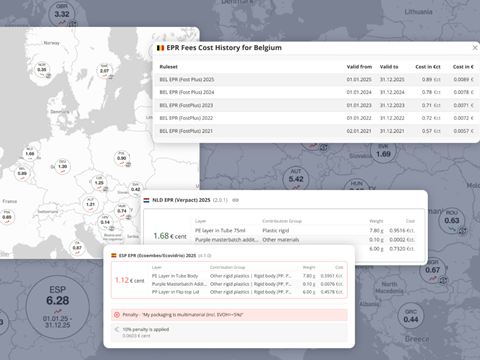Viewport: 480px width, 360px height.
Task: Open the PE layer in Tube 75ml row
Action: point(305,230)
